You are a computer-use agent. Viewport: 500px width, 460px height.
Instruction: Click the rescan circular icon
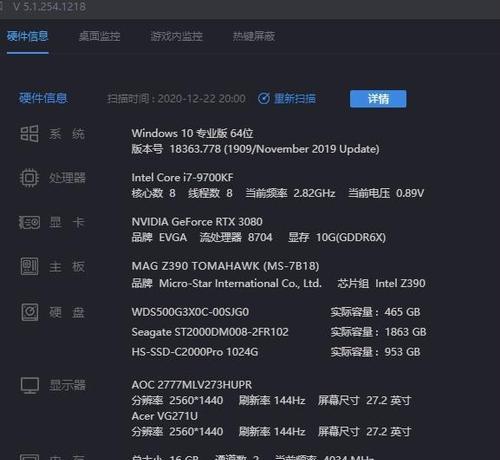click(264, 98)
